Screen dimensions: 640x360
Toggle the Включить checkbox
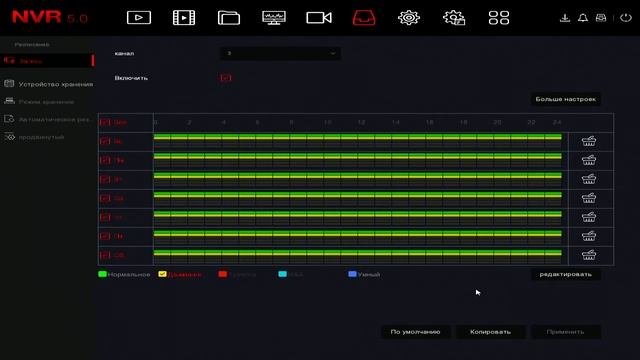click(226, 78)
